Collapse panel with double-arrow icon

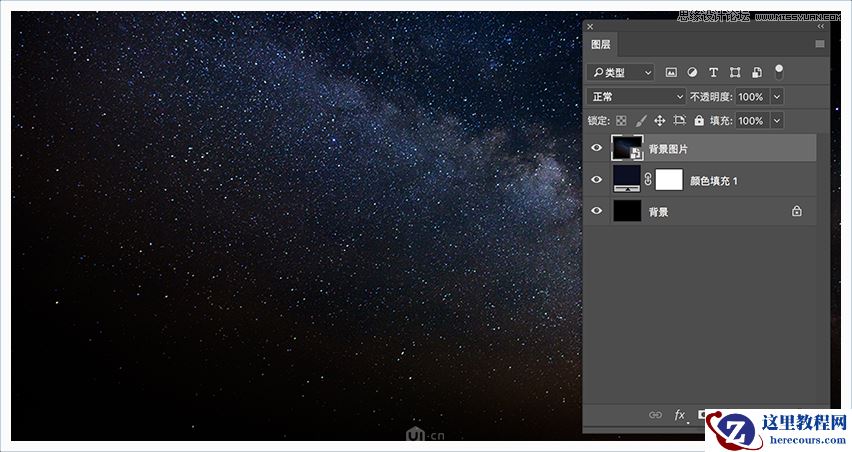[x=820, y=26]
